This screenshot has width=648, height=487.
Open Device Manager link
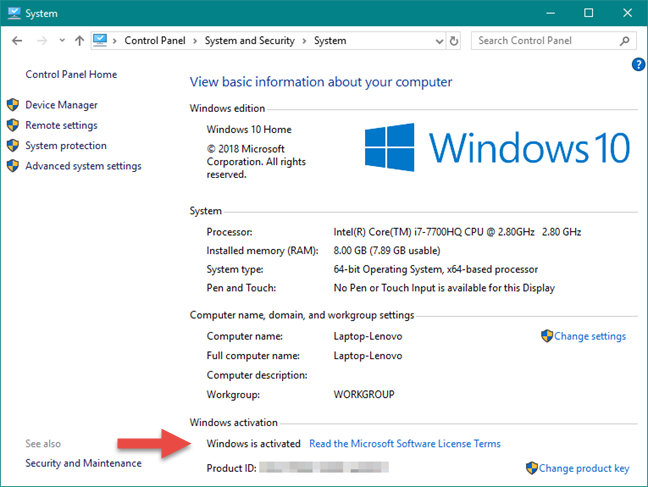[62, 105]
